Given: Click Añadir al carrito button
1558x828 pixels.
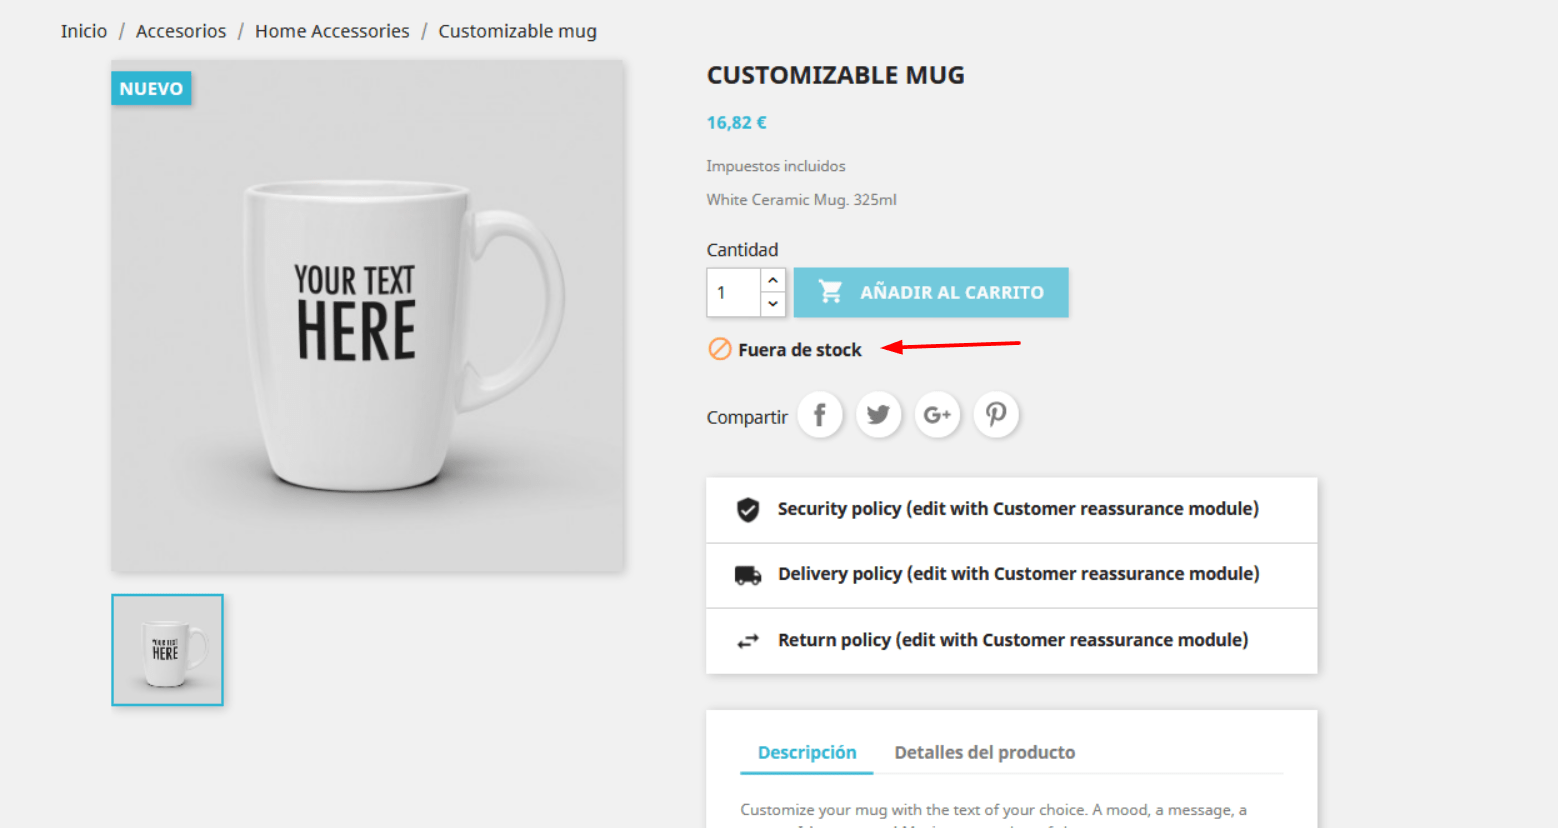Looking at the screenshot, I should (931, 292).
